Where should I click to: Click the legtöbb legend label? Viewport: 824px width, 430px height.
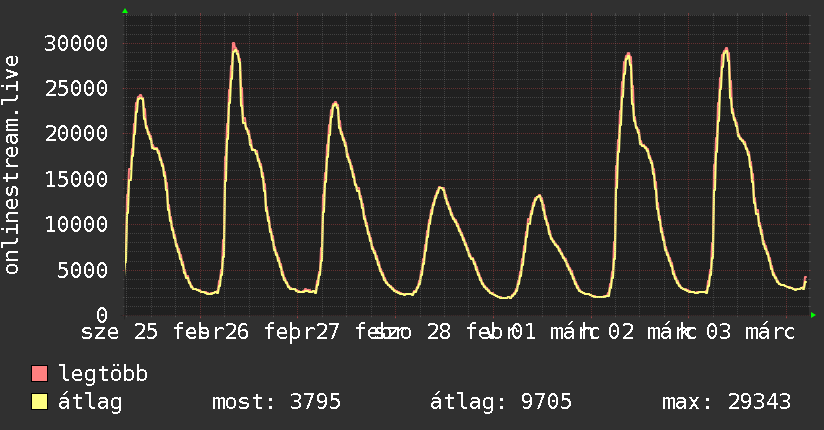pyautogui.click(x=103, y=373)
